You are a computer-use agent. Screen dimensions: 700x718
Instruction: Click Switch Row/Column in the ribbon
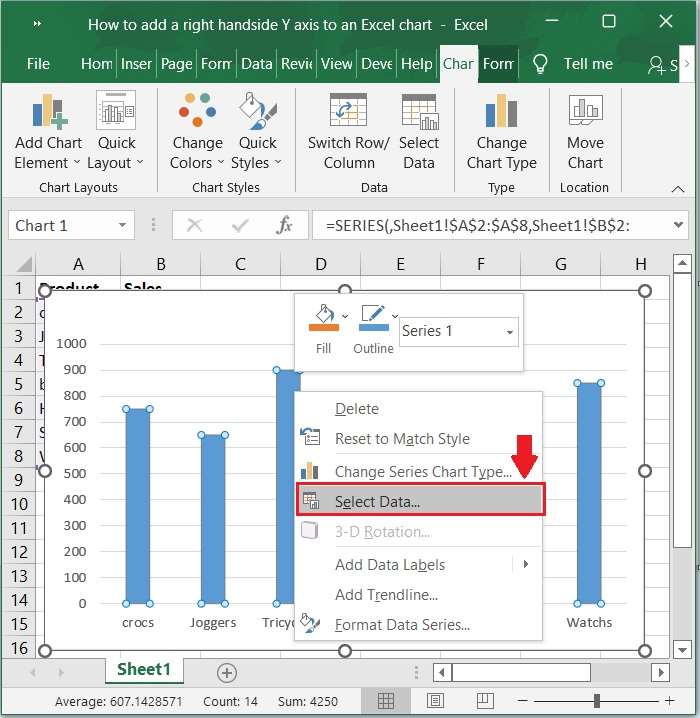pos(349,114)
